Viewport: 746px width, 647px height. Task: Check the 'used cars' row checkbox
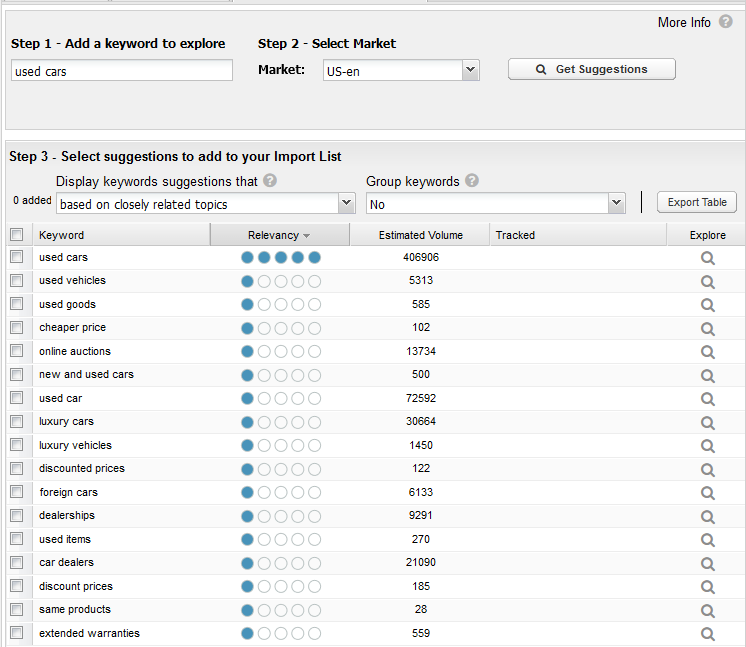click(x=17, y=257)
